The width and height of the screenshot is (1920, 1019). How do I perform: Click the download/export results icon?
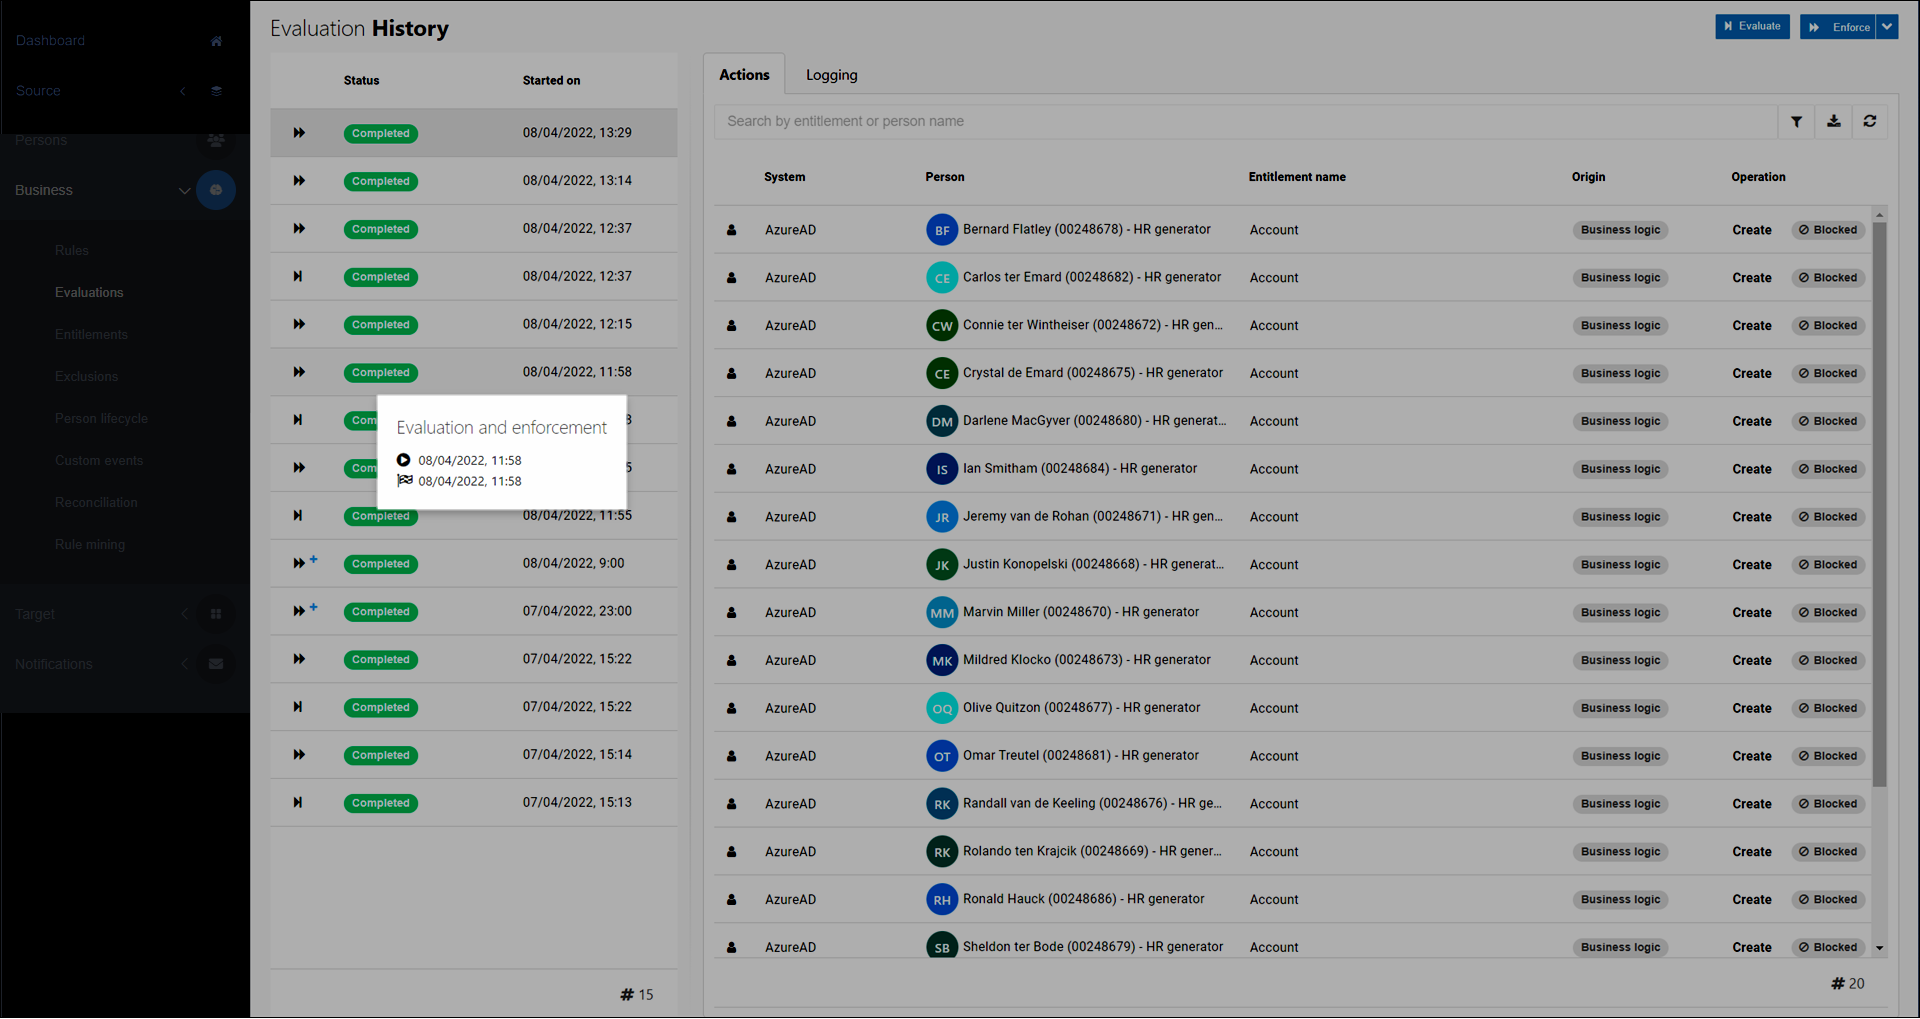(1834, 121)
